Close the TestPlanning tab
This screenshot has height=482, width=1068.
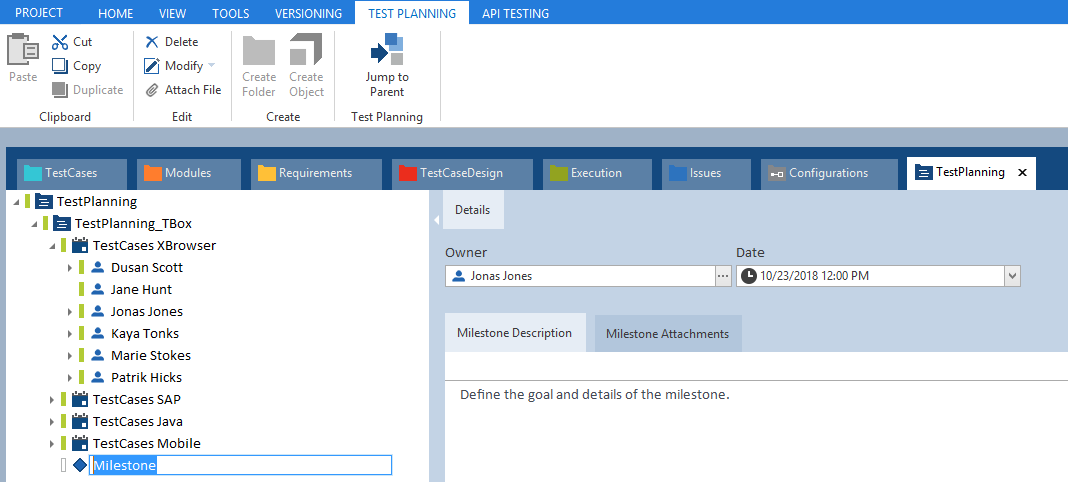(1022, 173)
